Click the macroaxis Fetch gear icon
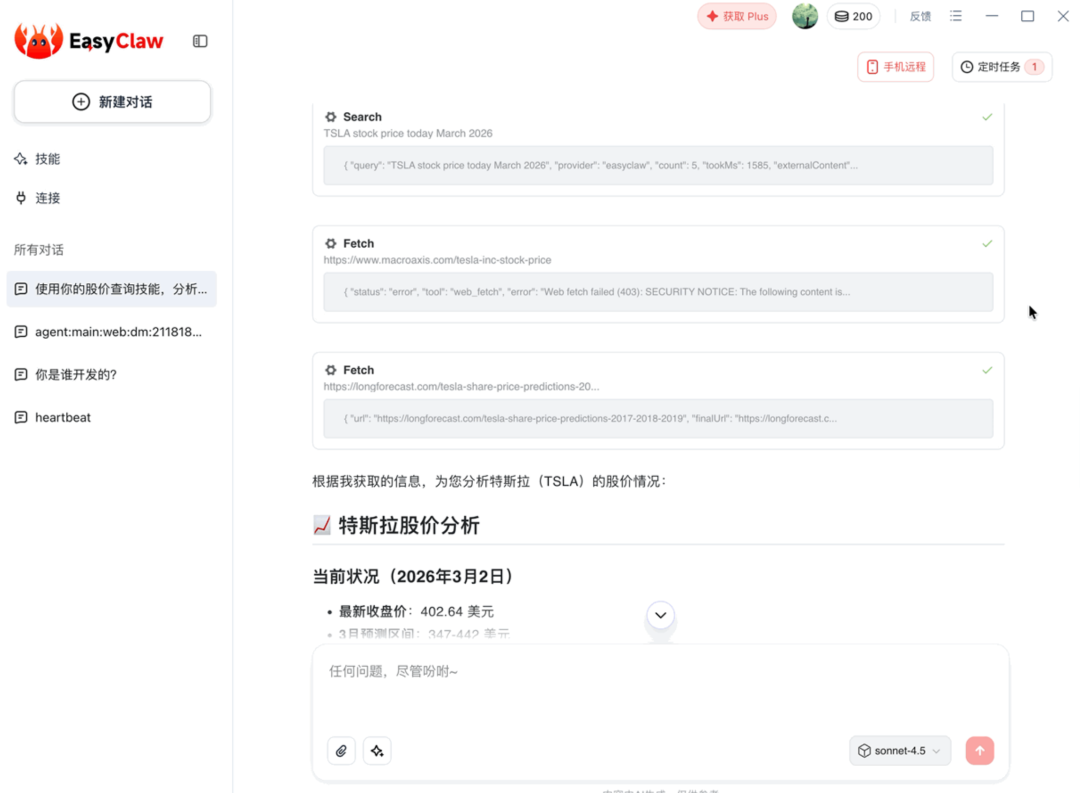Image resolution: width=1080 pixels, height=793 pixels. 331,244
